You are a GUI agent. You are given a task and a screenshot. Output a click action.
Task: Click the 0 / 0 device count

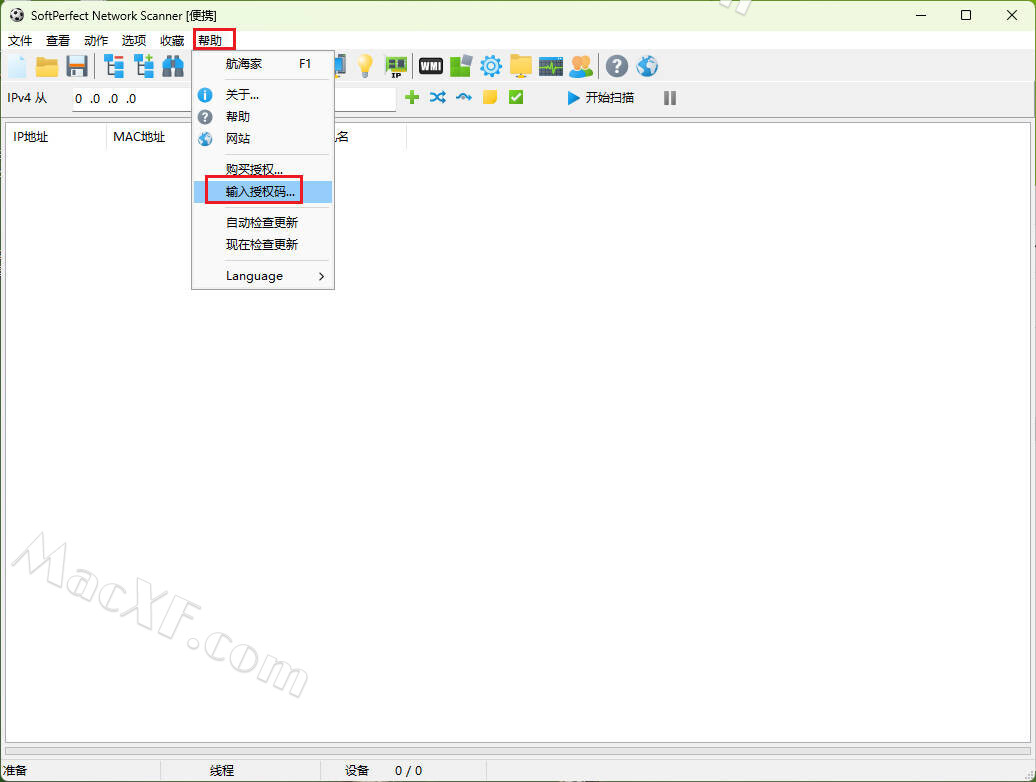408,771
